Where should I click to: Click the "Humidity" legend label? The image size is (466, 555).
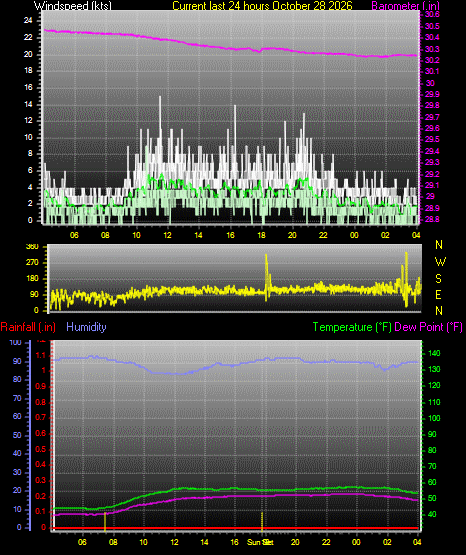tap(86, 327)
